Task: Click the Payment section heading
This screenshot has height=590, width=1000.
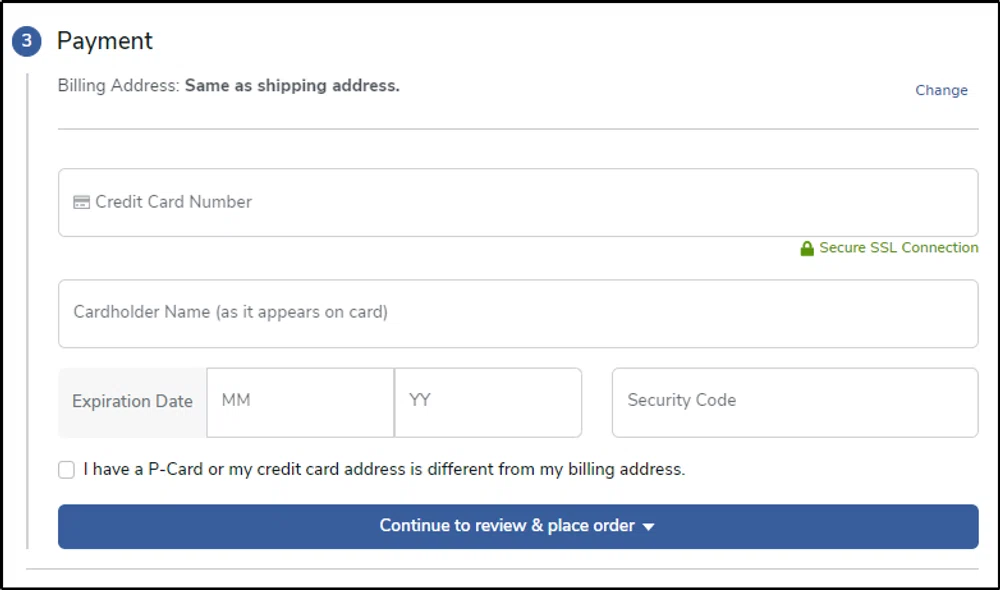Action: pyautogui.click(x=104, y=41)
